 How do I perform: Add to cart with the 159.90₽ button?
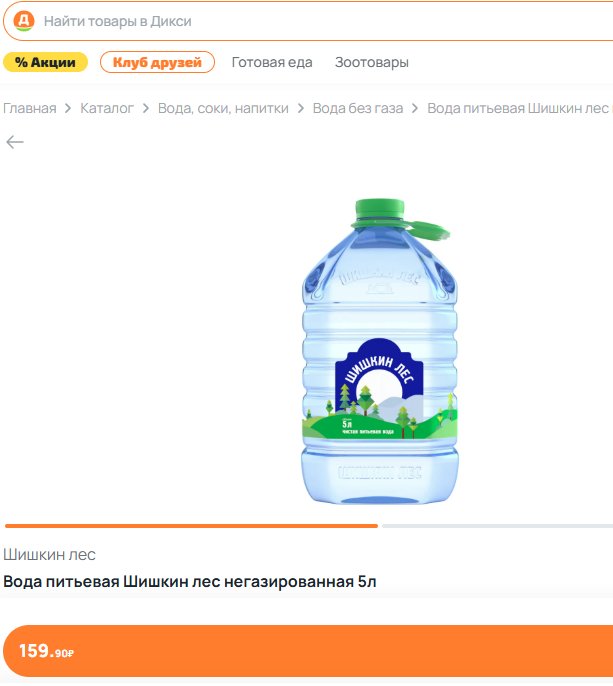click(x=308, y=651)
